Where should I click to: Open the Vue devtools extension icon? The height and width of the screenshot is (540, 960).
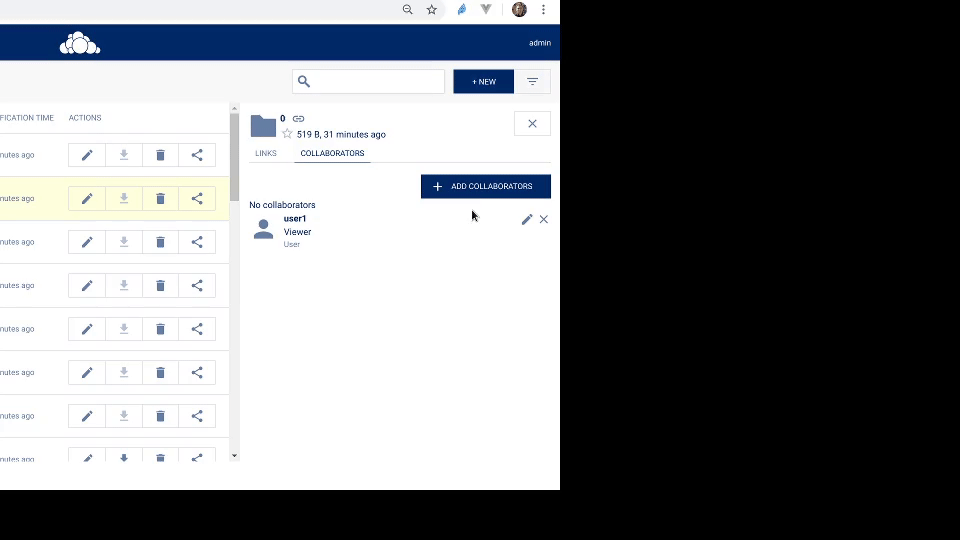tap(486, 9)
